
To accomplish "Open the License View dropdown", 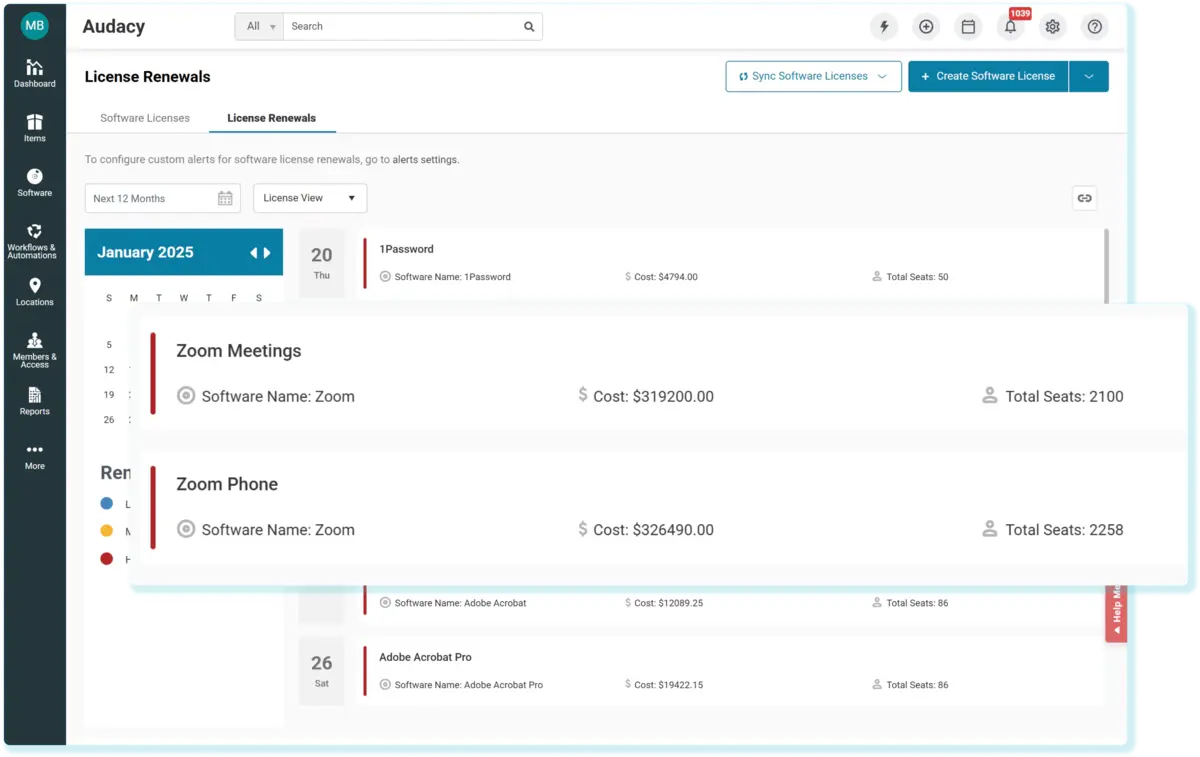I will pyautogui.click(x=309, y=198).
